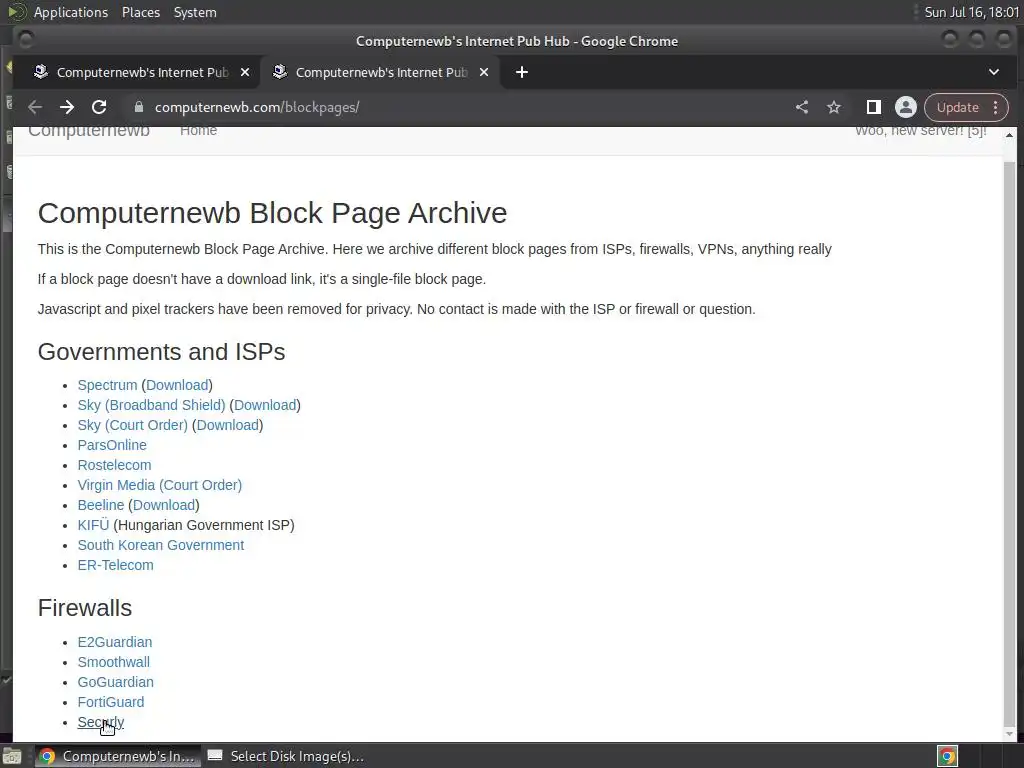The height and width of the screenshot is (768, 1024).
Task: Open the System menu
Action: 195,12
